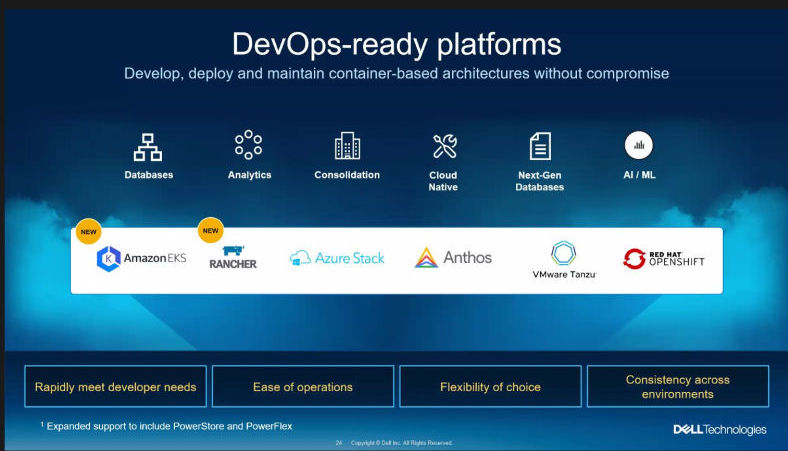This screenshot has height=451, width=788.
Task: Select the Cloud Native wrench tools icon
Action: click(x=445, y=146)
